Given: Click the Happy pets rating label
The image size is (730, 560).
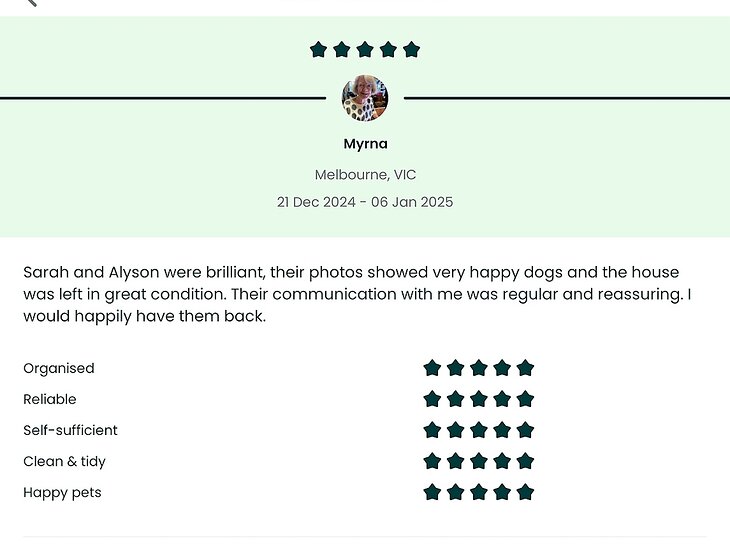Looking at the screenshot, I should click(62, 492).
